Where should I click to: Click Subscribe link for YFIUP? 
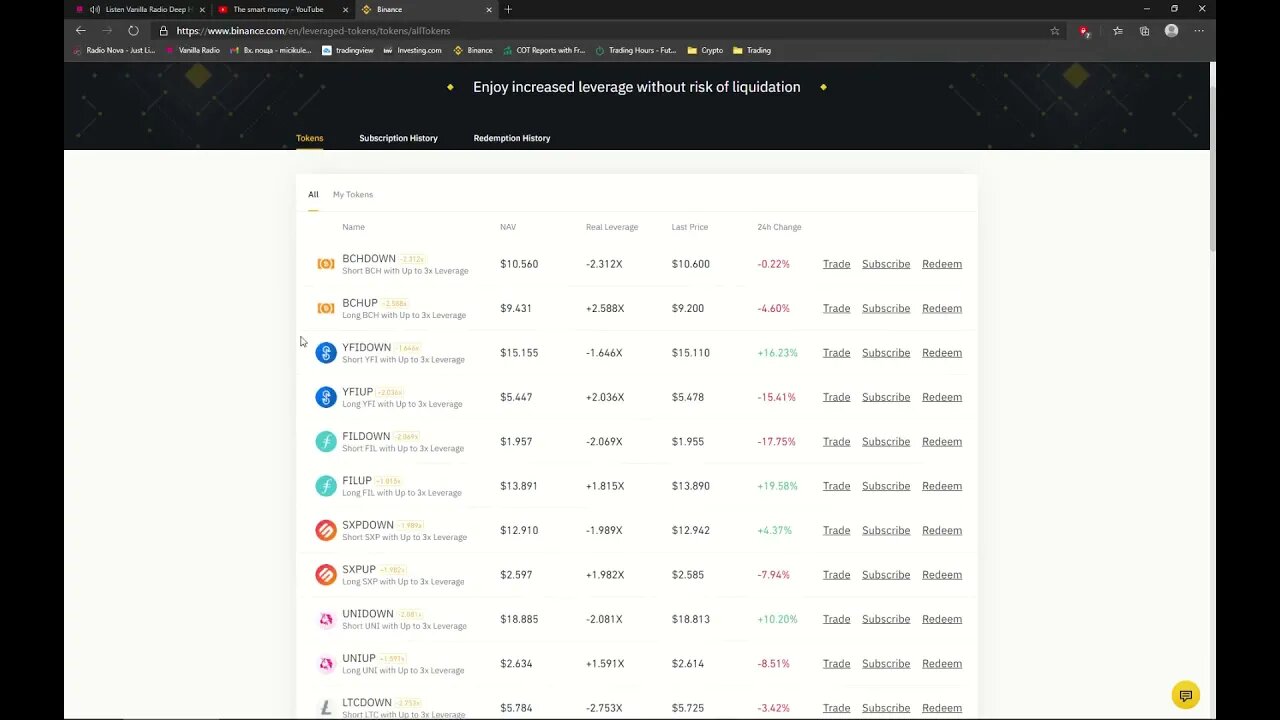(x=886, y=397)
